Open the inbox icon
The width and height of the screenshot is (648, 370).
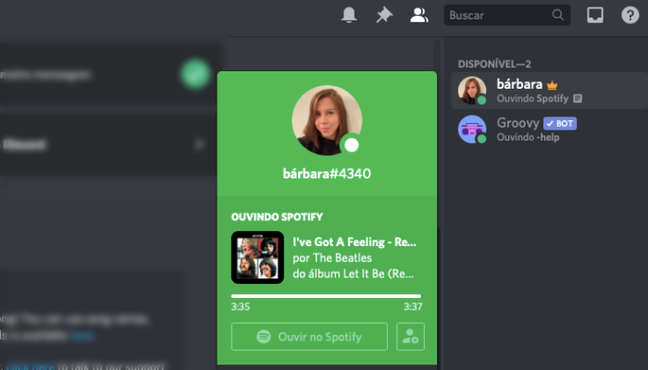[x=595, y=15]
